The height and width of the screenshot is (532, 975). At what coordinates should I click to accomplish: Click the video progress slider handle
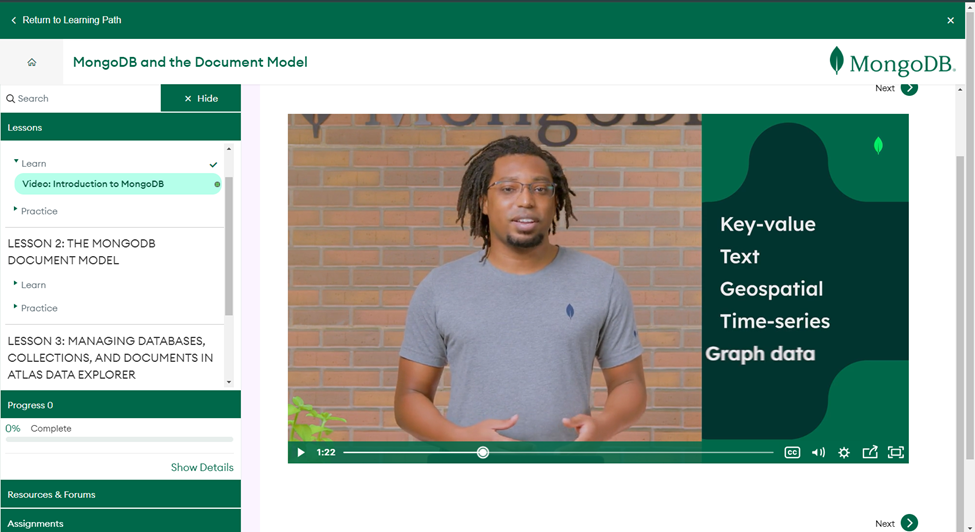tap(483, 452)
